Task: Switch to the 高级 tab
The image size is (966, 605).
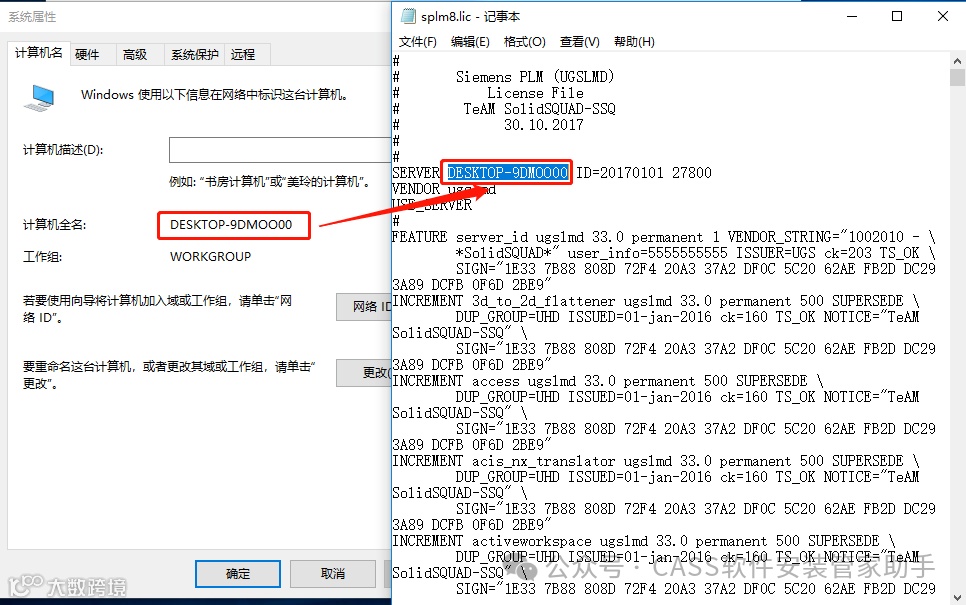Action: (135, 55)
